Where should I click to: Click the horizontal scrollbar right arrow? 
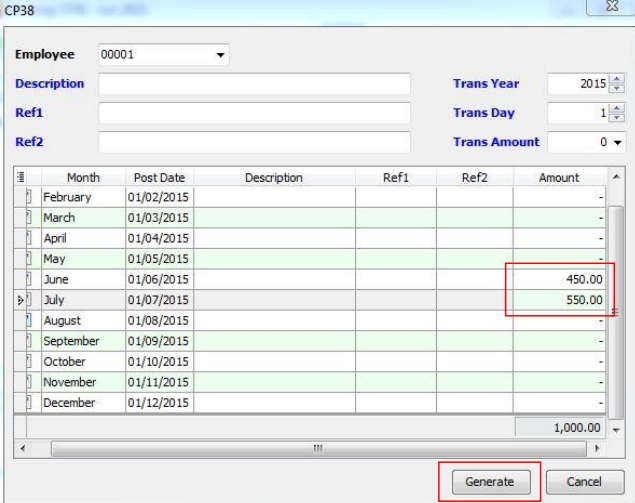pyautogui.click(x=599, y=449)
